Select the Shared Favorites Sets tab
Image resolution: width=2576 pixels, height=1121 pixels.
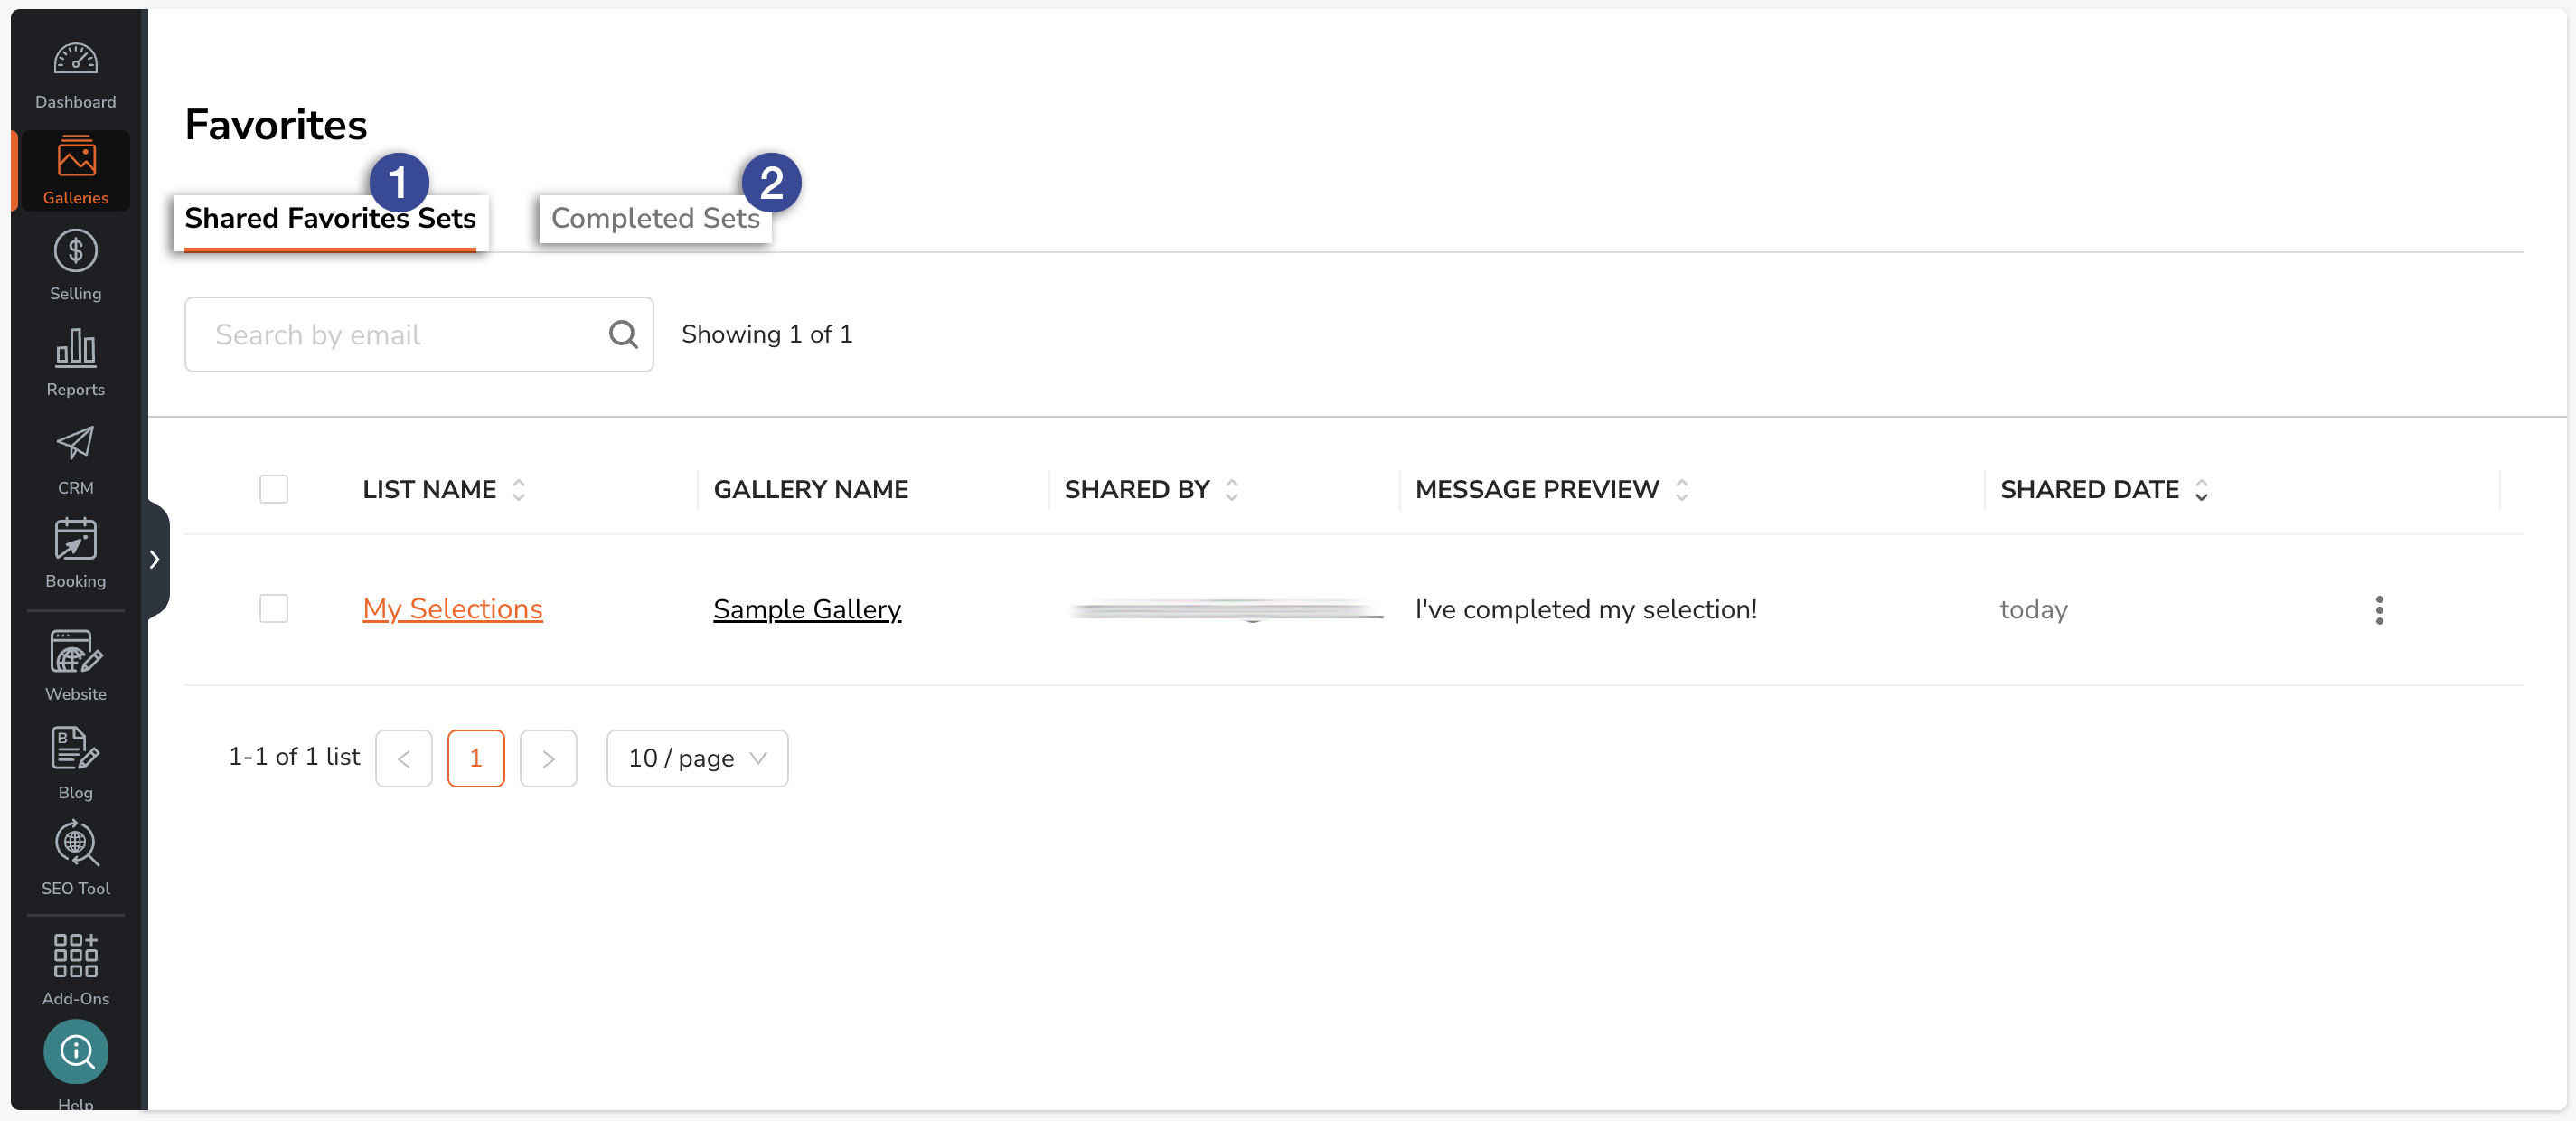pos(329,218)
